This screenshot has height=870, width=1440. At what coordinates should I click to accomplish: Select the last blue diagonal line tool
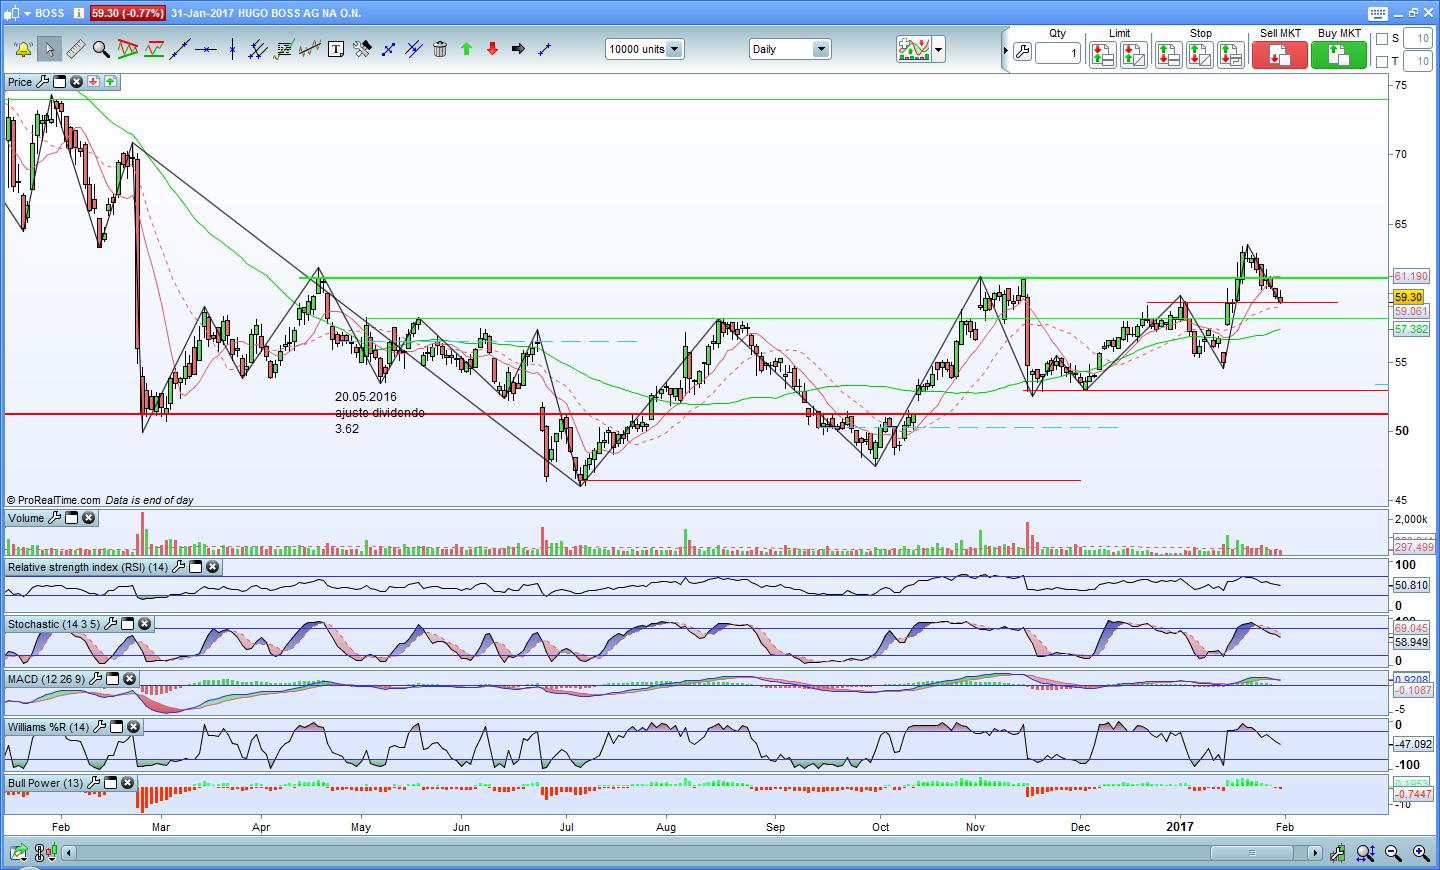544,49
